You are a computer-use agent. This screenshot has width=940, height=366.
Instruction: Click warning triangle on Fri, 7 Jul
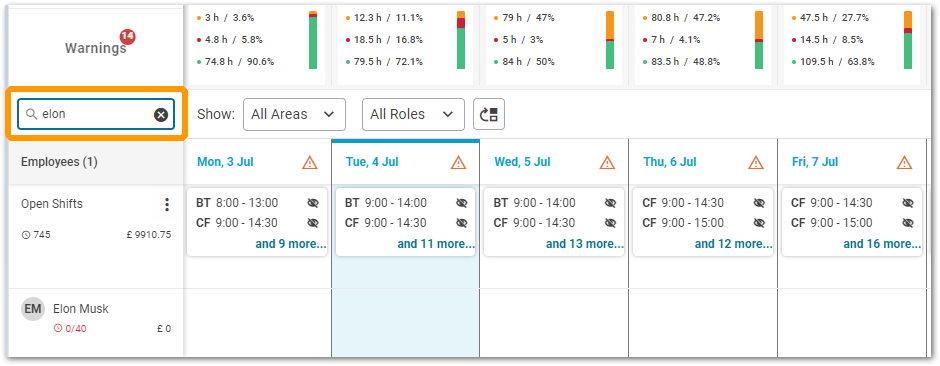[x=905, y=162]
